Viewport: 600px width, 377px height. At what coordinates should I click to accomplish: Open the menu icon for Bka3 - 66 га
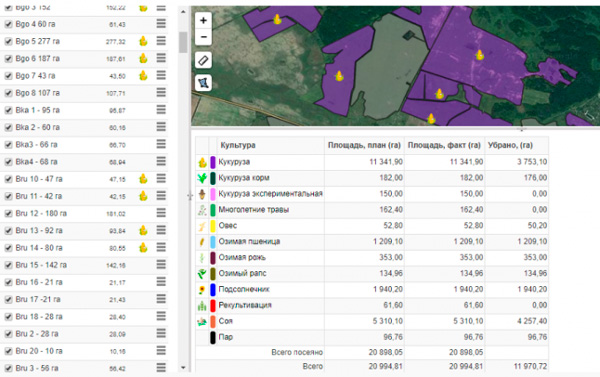point(161,144)
